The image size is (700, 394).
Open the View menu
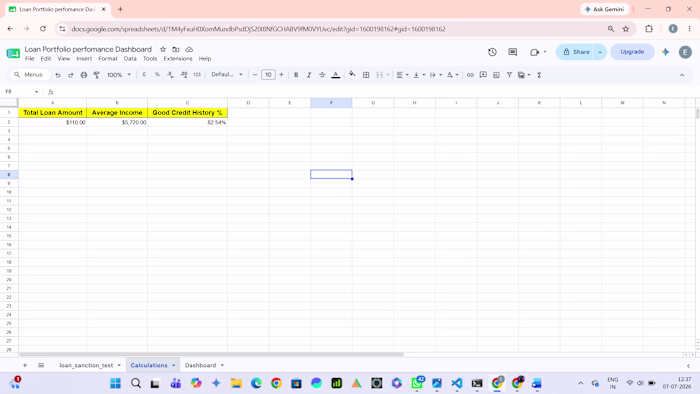pyautogui.click(x=64, y=58)
